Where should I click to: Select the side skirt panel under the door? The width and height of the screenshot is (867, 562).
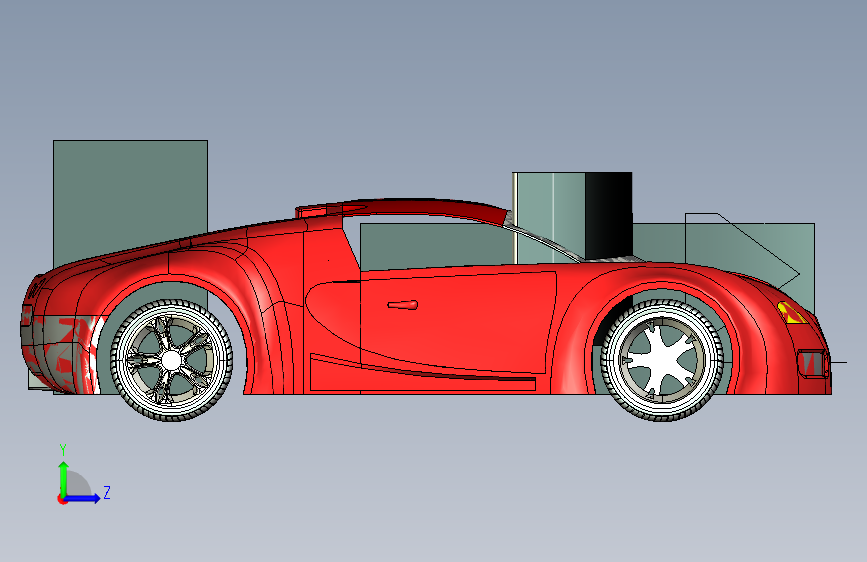coord(422,374)
